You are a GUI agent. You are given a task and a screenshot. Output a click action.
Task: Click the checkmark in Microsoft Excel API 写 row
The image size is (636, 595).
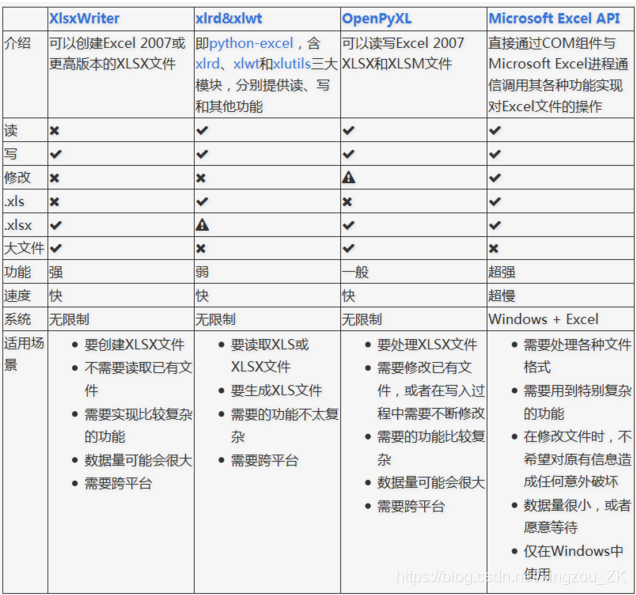click(x=495, y=154)
